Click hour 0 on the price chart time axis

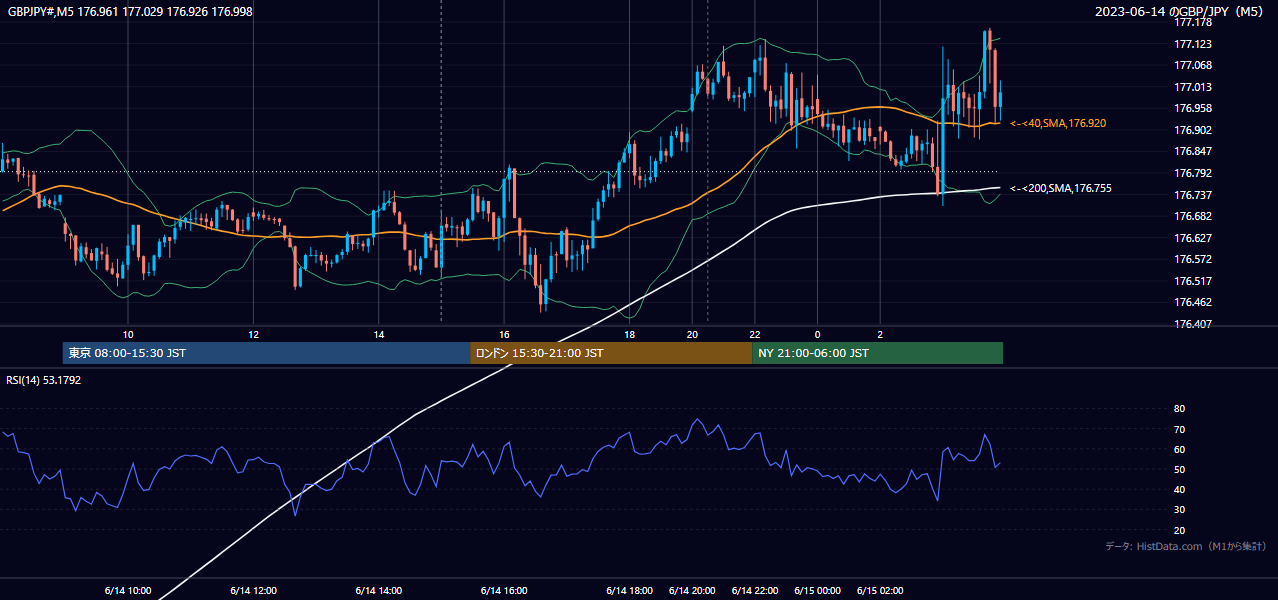pyautogui.click(x=818, y=334)
